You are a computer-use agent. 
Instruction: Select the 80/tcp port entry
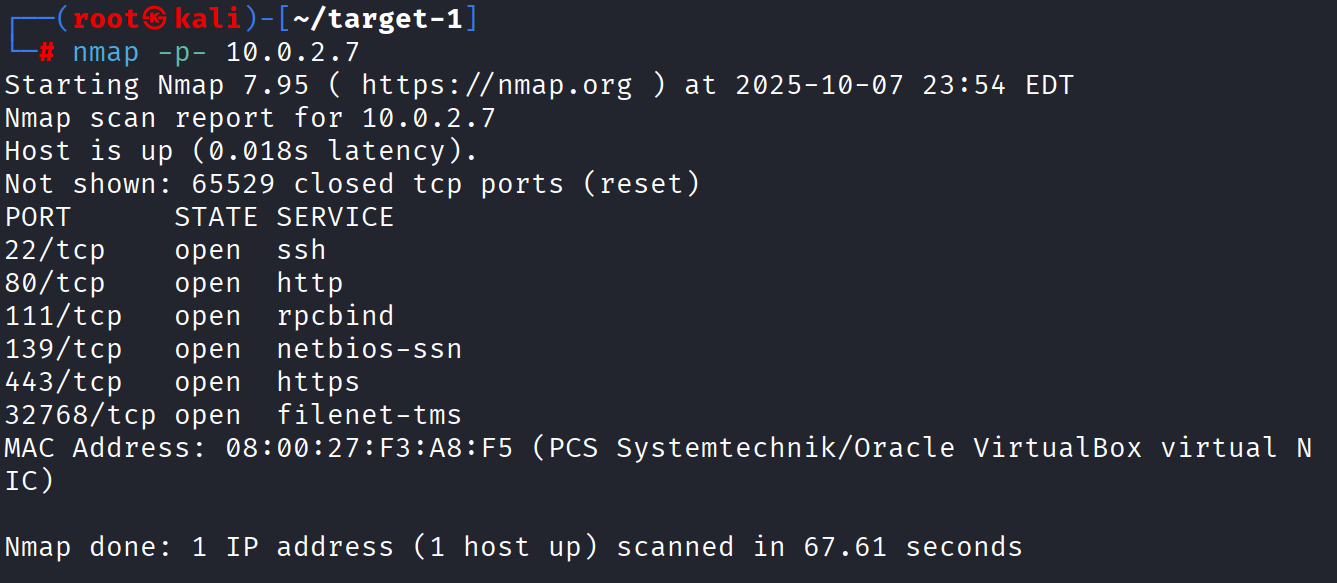tap(54, 283)
